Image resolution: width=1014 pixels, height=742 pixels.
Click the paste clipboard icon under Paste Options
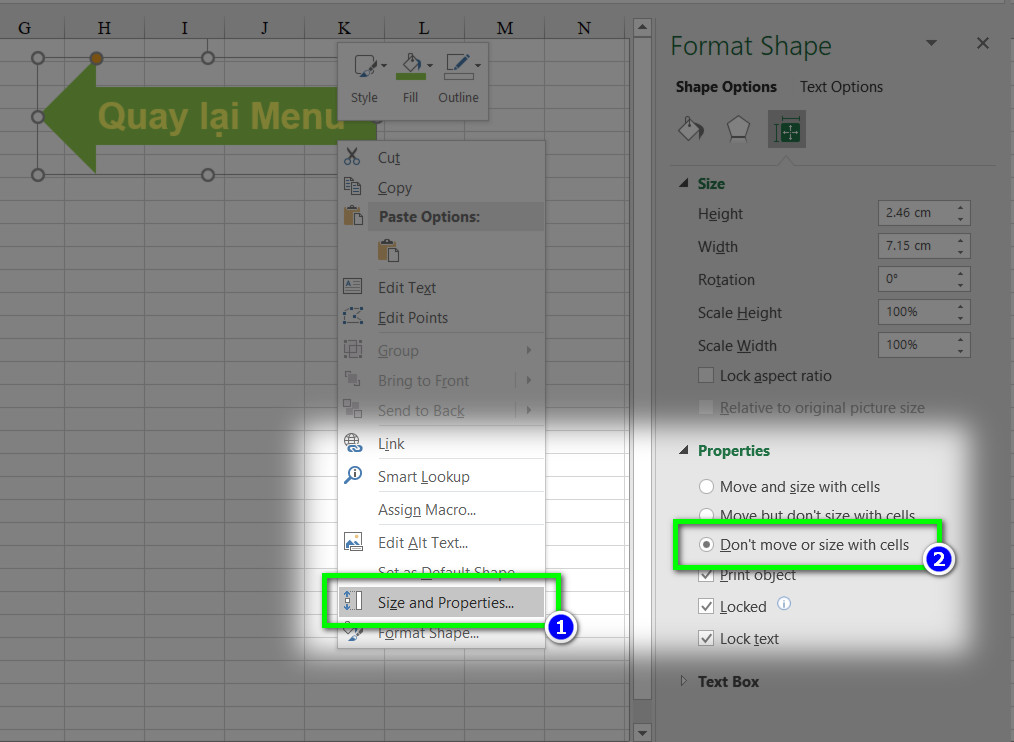click(x=389, y=251)
